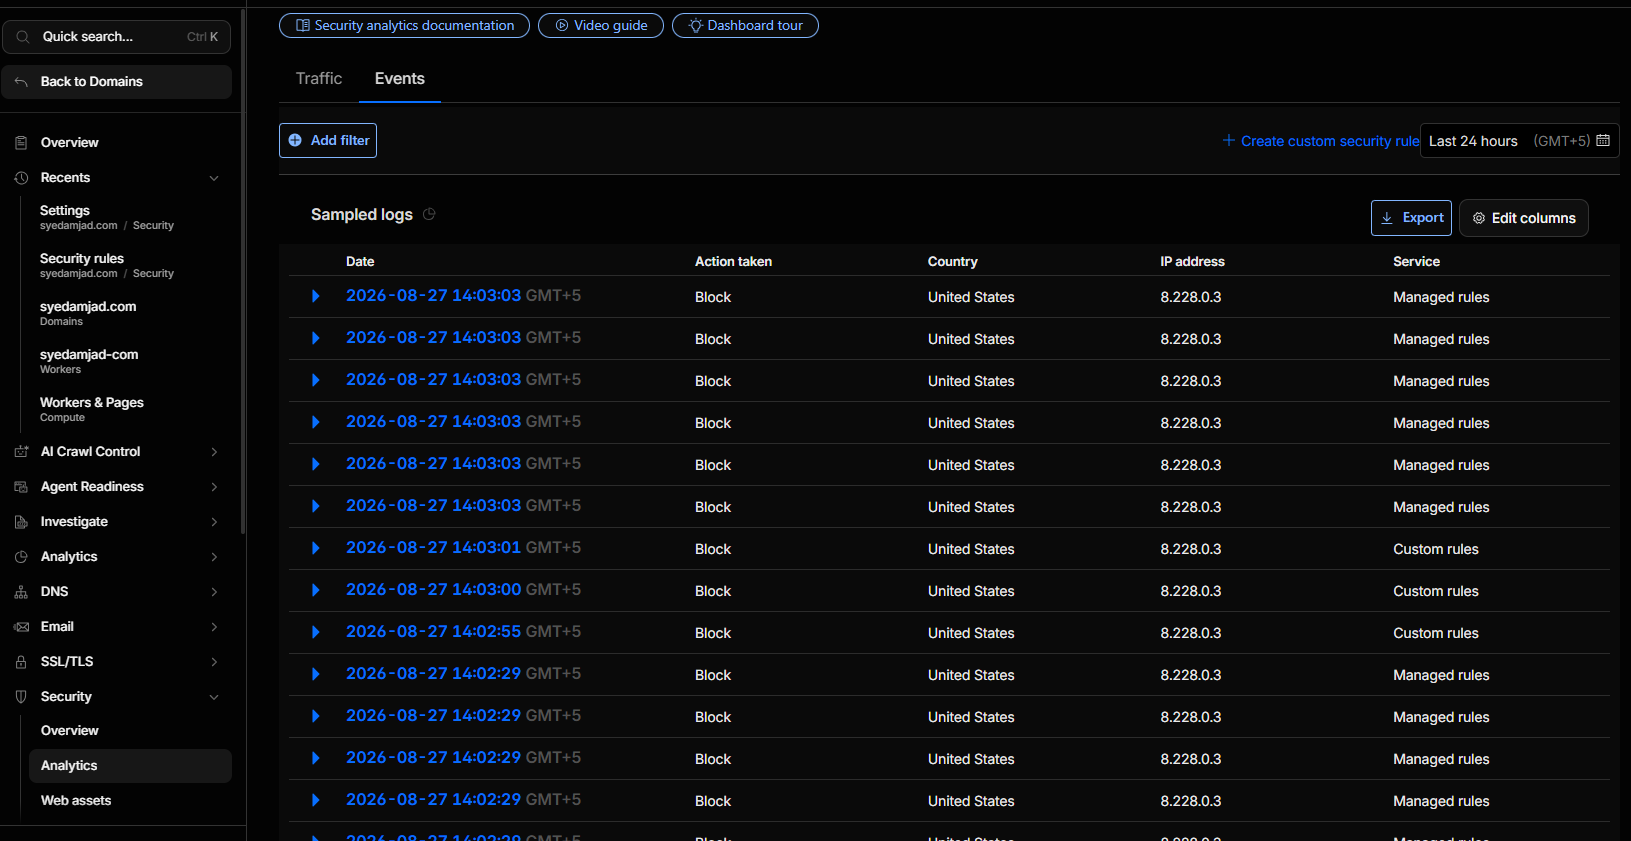The height and width of the screenshot is (841, 1631).
Task: Click the gear icon in Edit columns
Action: [x=1479, y=218]
